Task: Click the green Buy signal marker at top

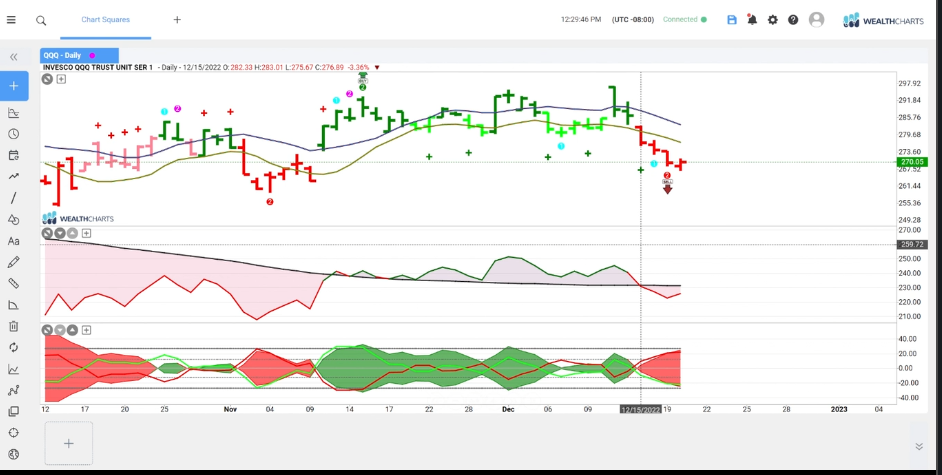Action: coord(363,78)
